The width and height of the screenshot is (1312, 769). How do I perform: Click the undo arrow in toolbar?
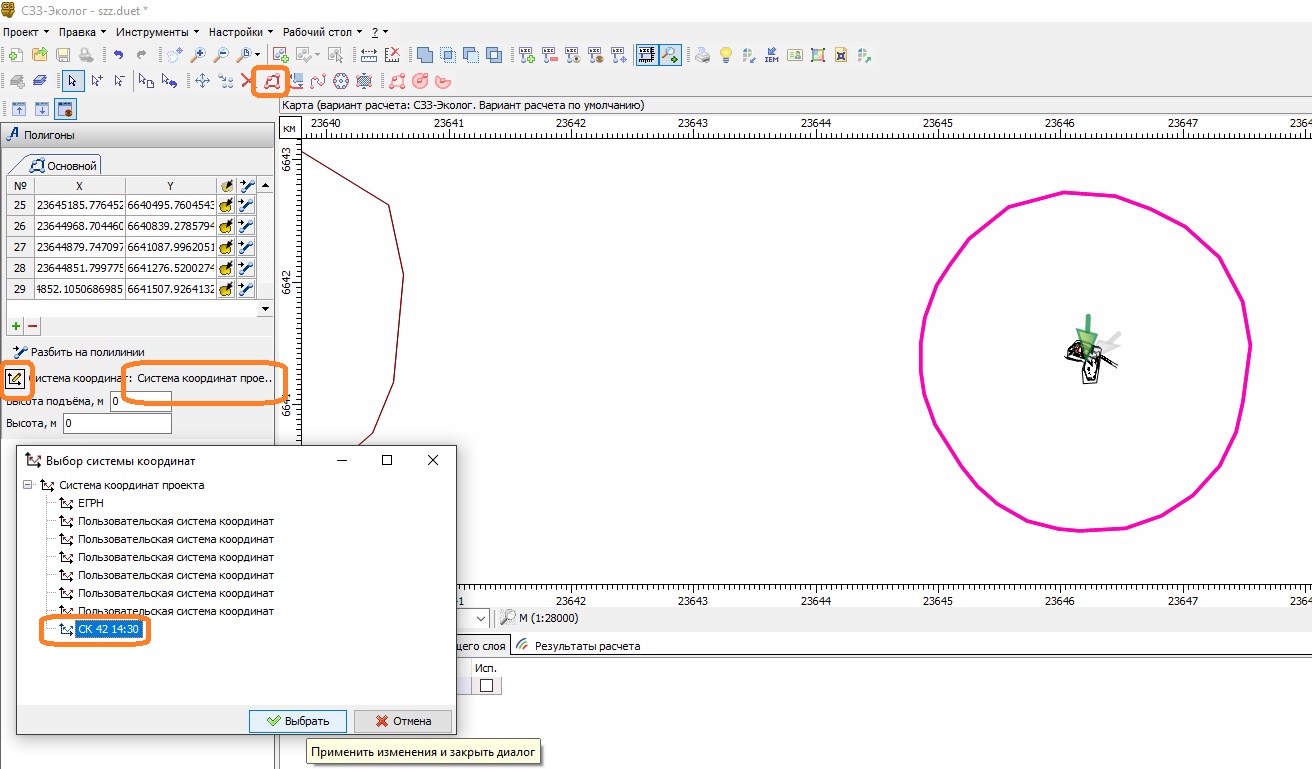118,55
